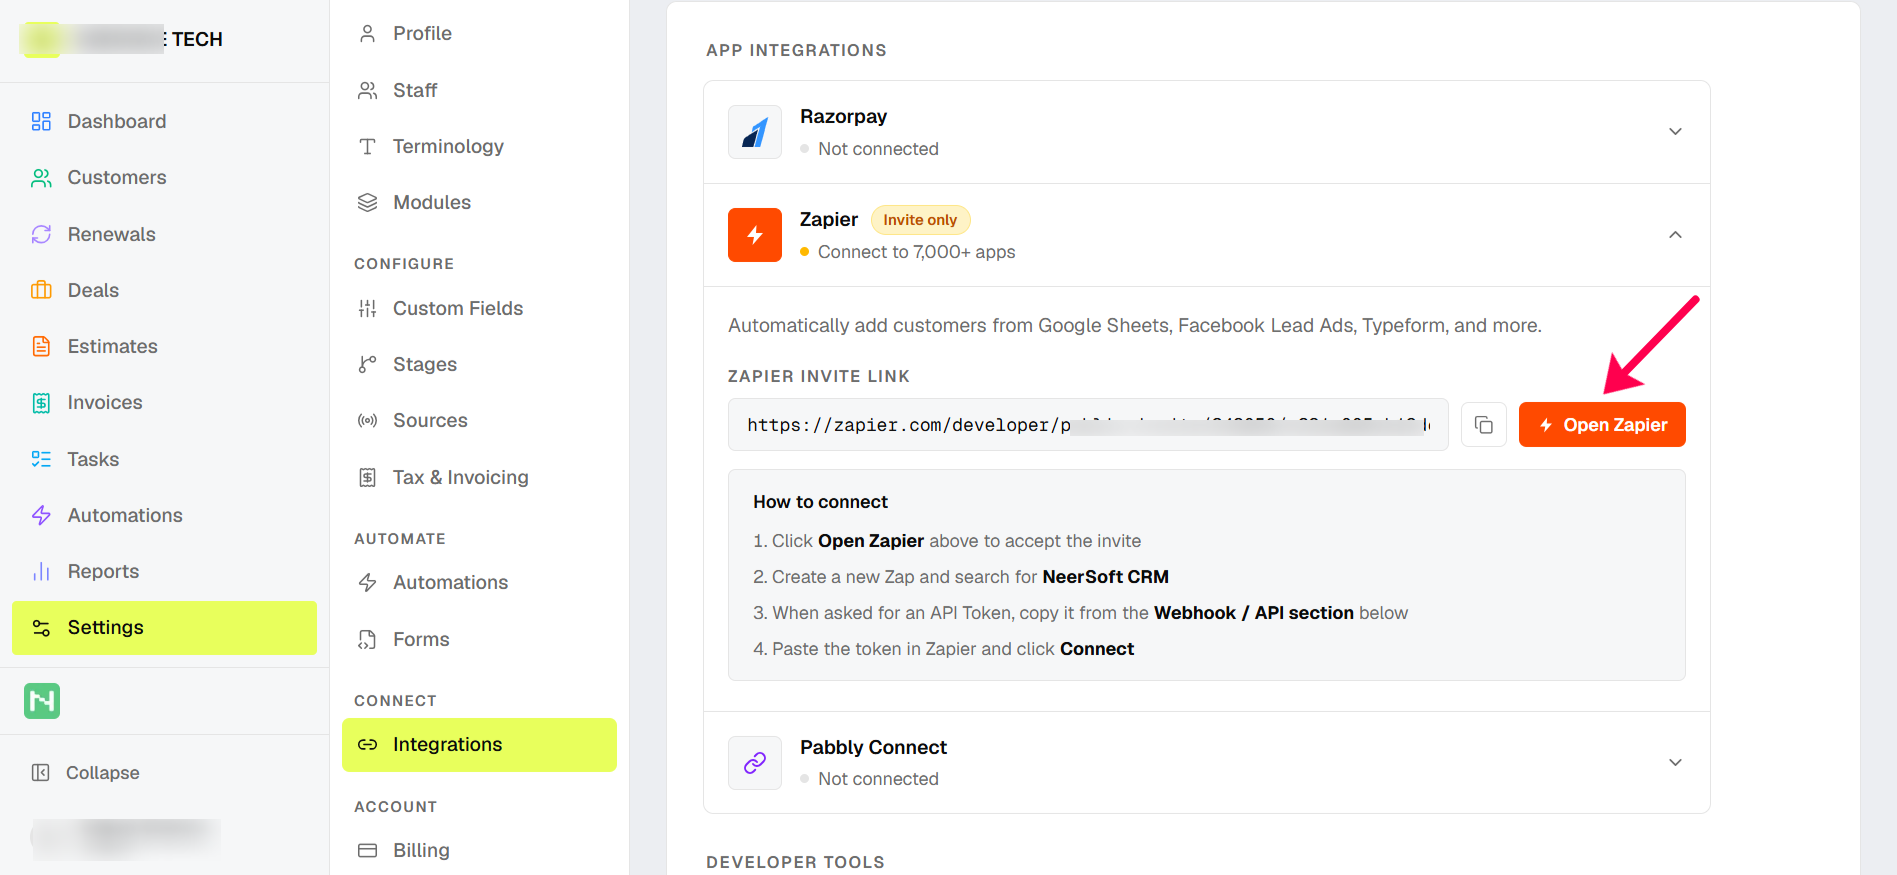Click the Tasks checklist icon
Viewport: 1897px width, 875px height.
point(41,459)
